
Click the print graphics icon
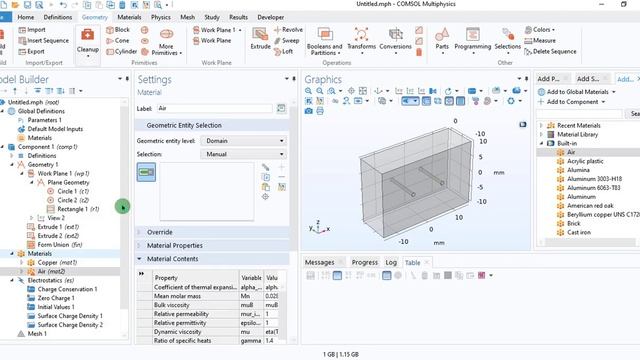click(320, 111)
